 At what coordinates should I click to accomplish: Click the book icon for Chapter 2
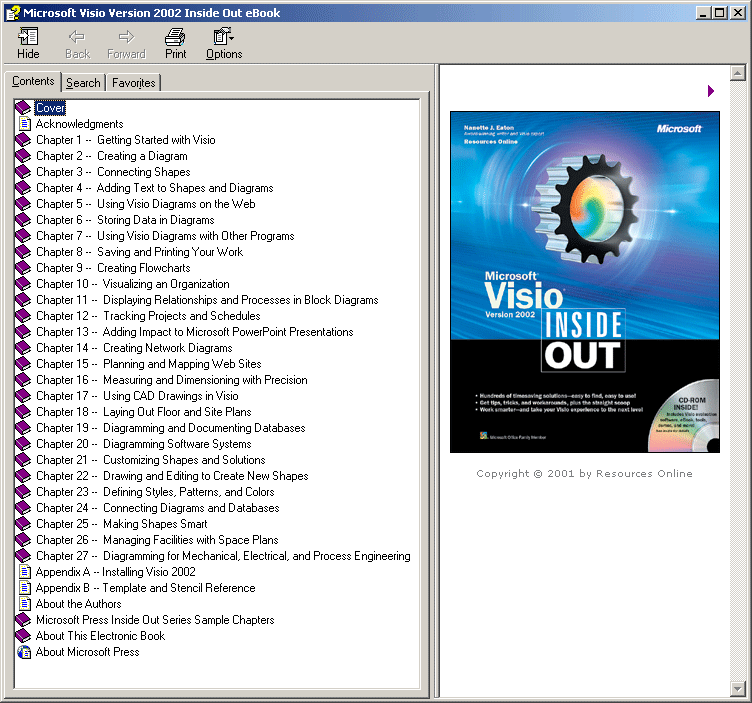point(23,156)
